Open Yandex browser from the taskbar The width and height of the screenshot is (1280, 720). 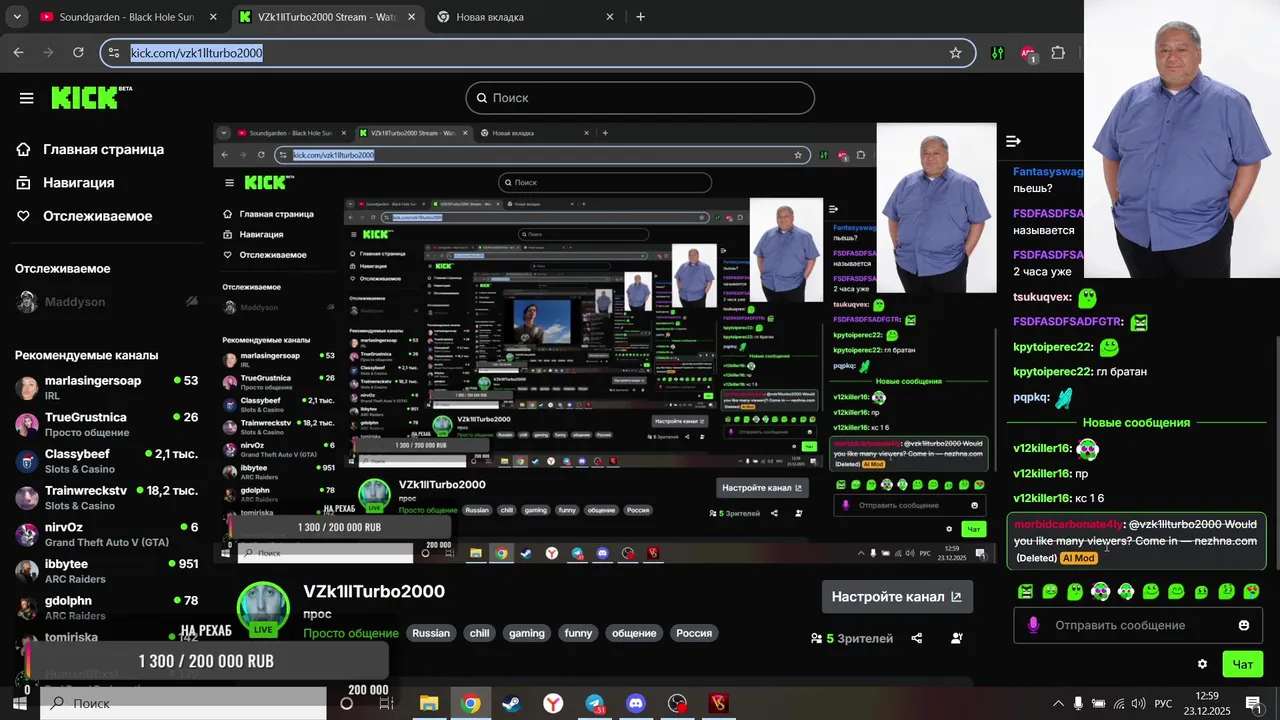pos(553,704)
